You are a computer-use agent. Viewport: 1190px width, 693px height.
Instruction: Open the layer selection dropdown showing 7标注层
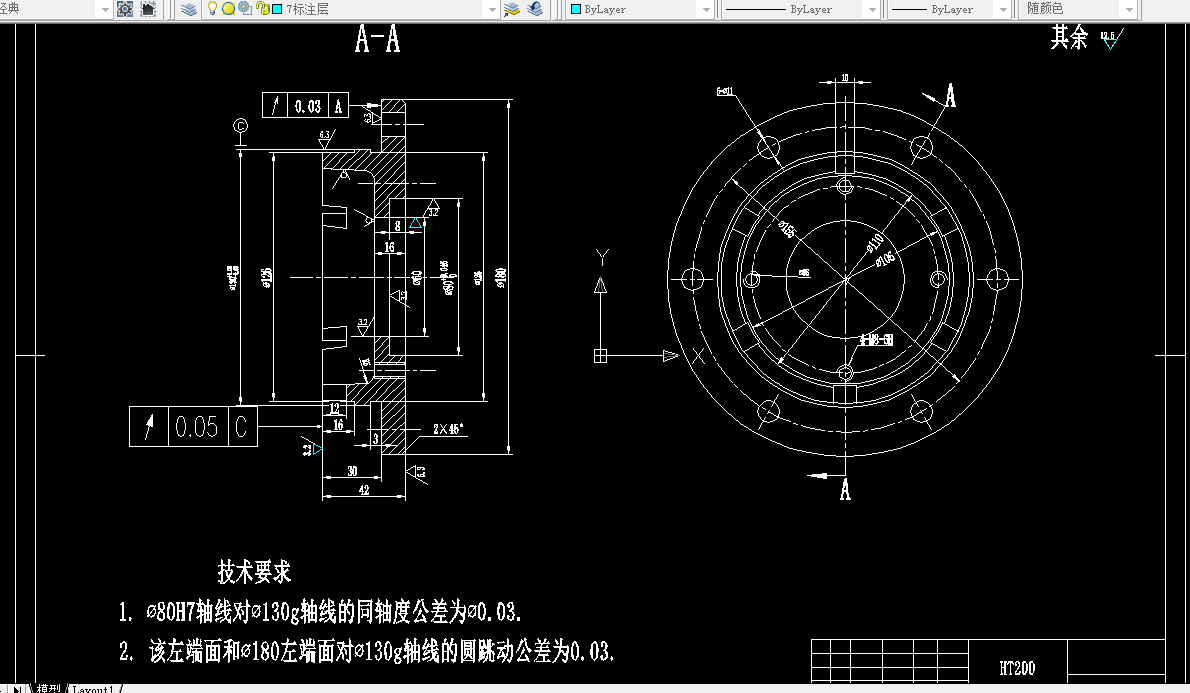(x=492, y=8)
